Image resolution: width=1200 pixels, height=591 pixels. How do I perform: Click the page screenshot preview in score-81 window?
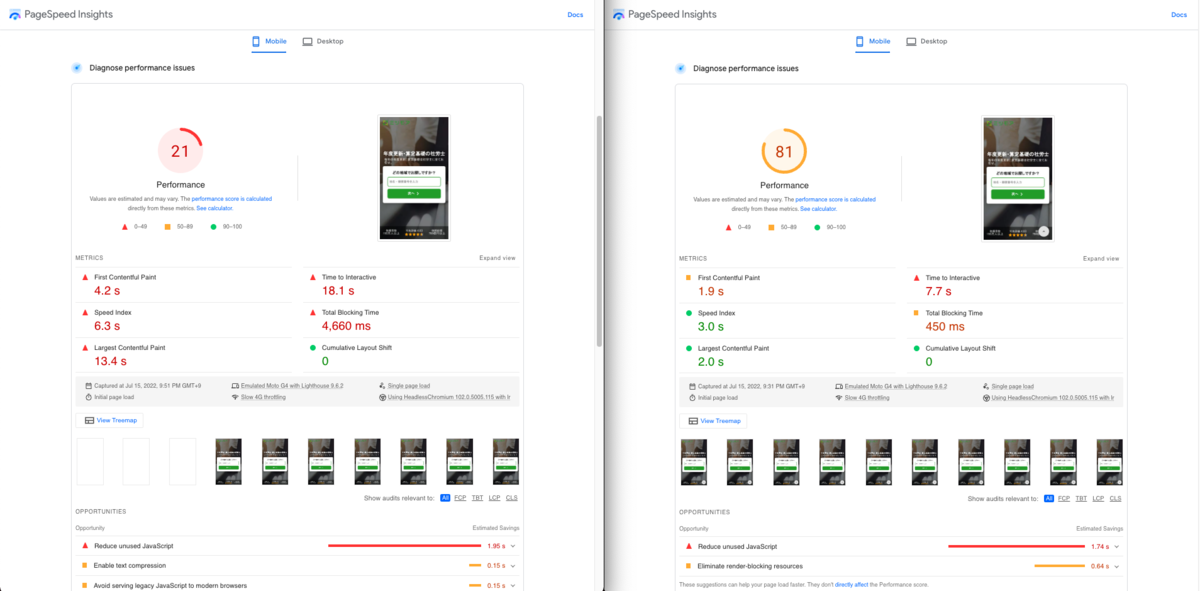[1017, 178]
